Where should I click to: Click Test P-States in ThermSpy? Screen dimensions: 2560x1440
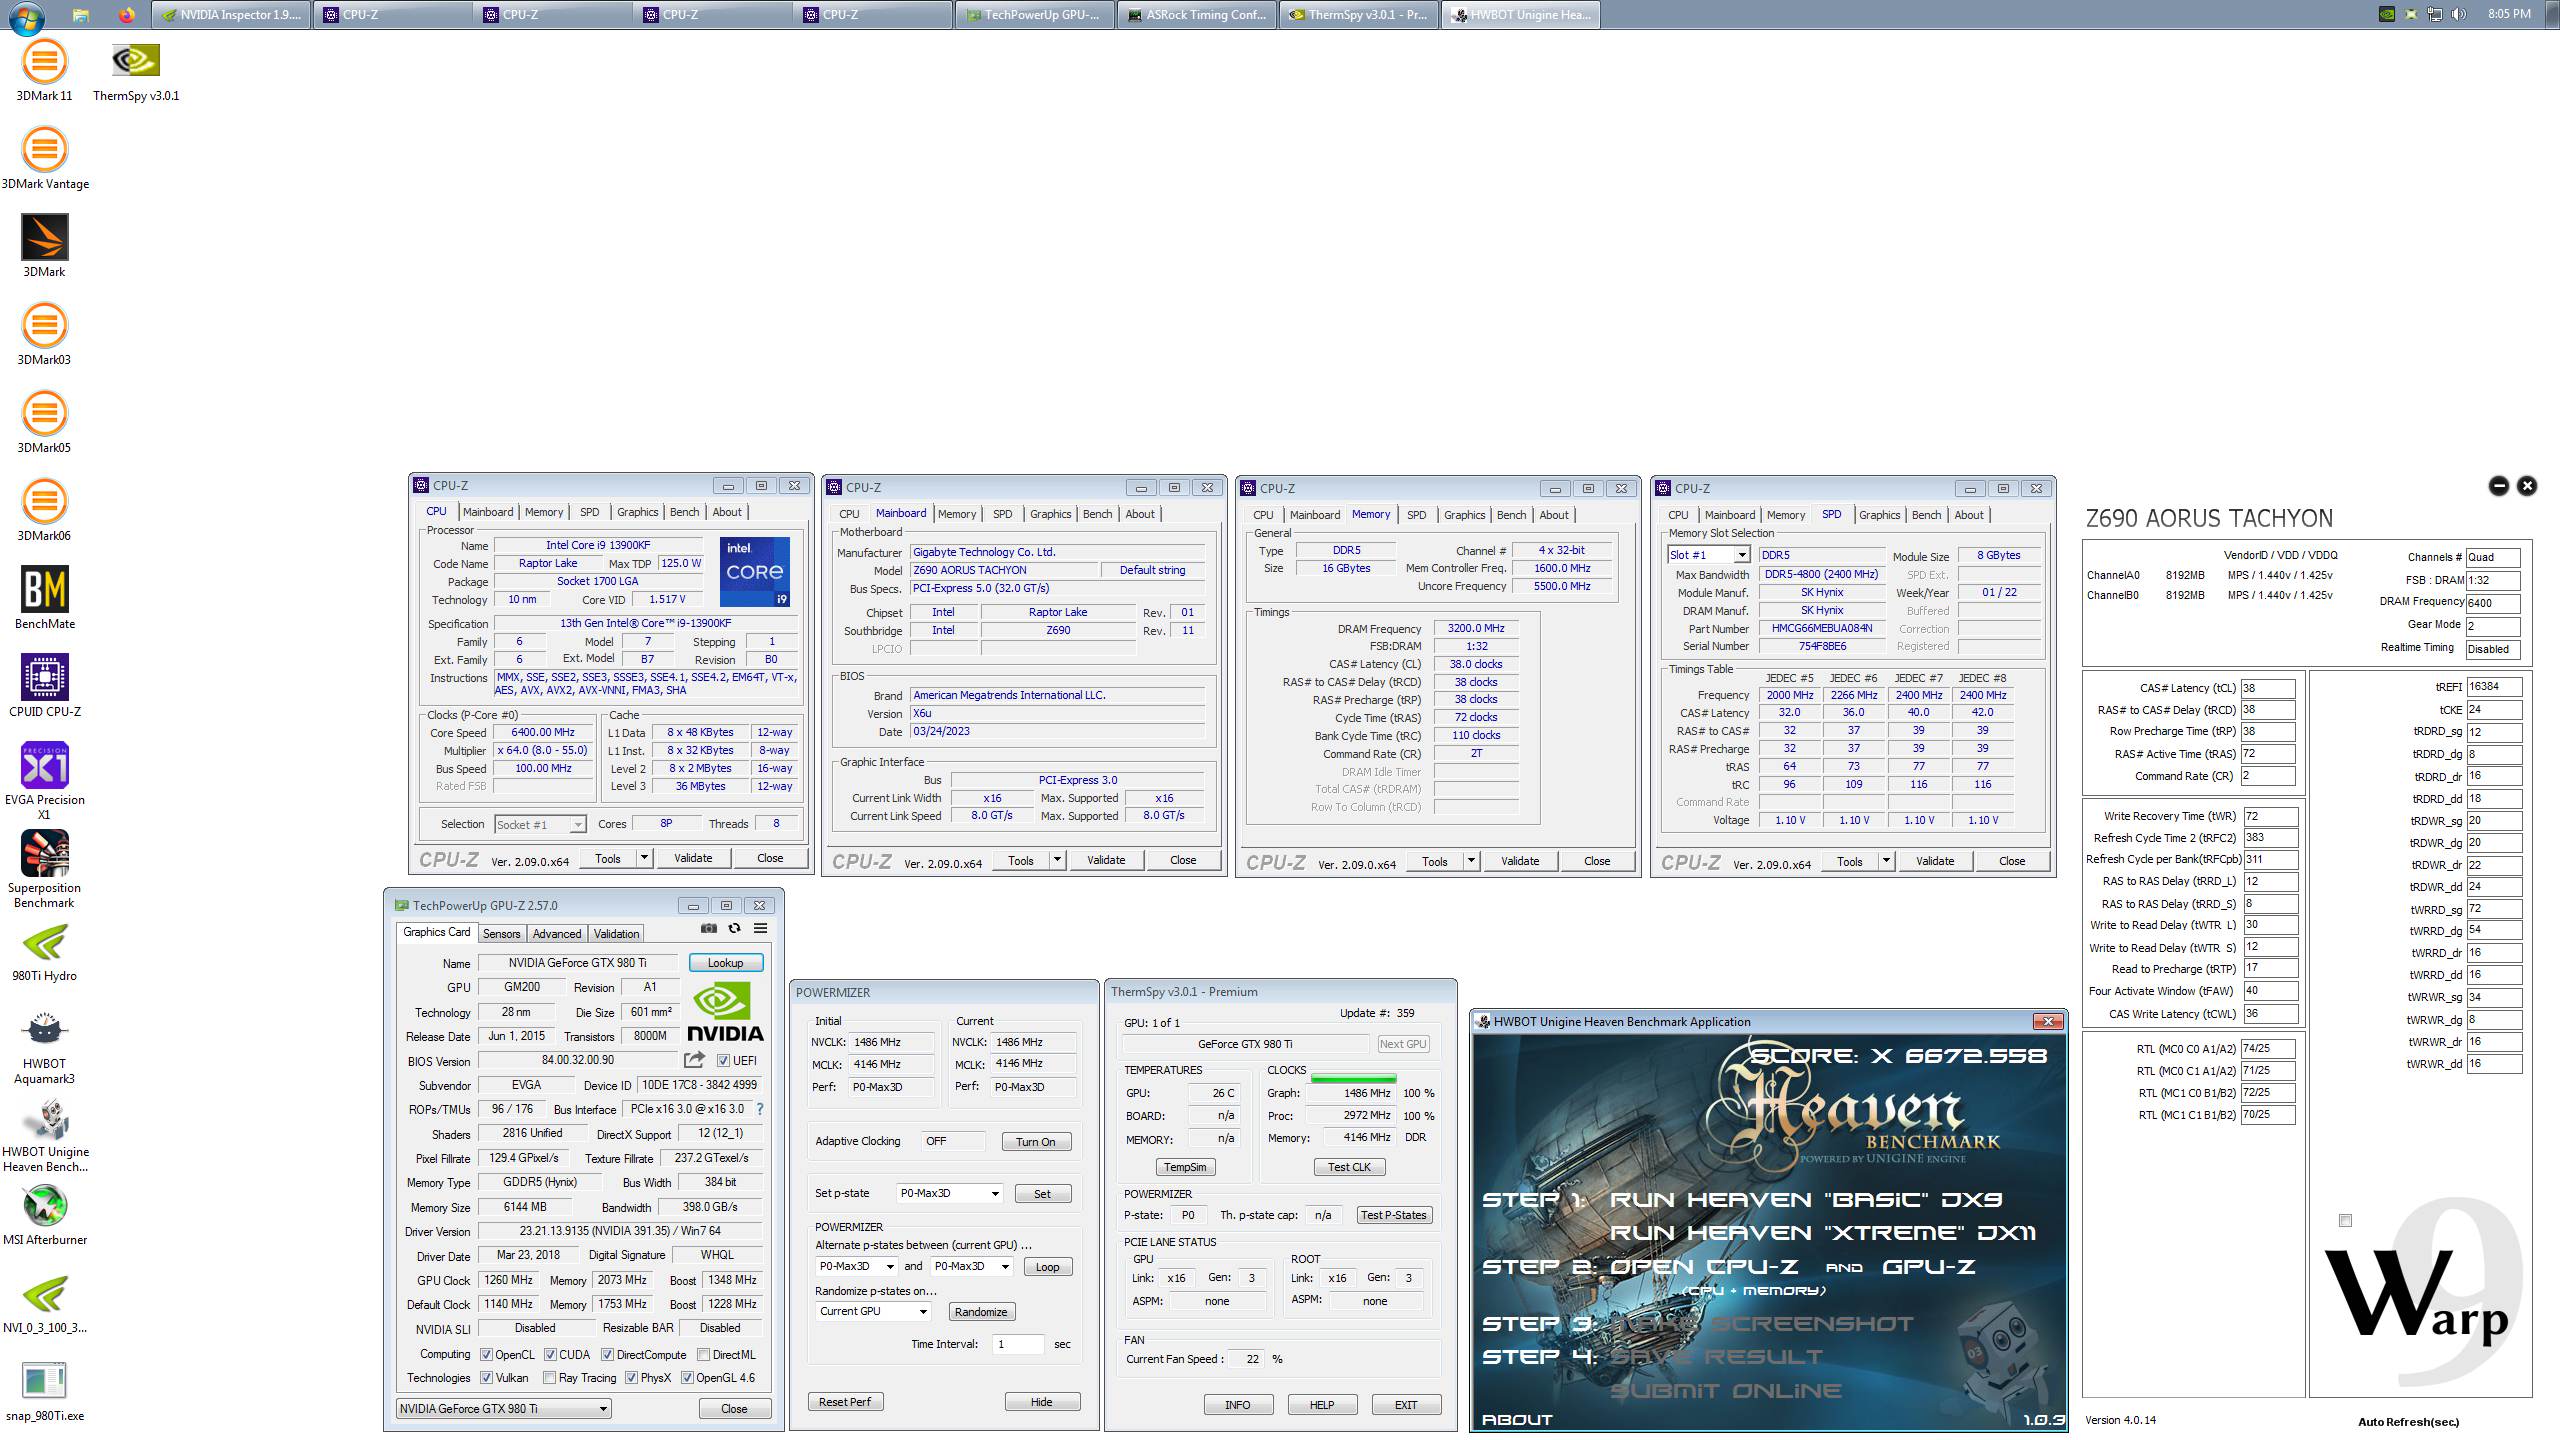(1394, 1215)
